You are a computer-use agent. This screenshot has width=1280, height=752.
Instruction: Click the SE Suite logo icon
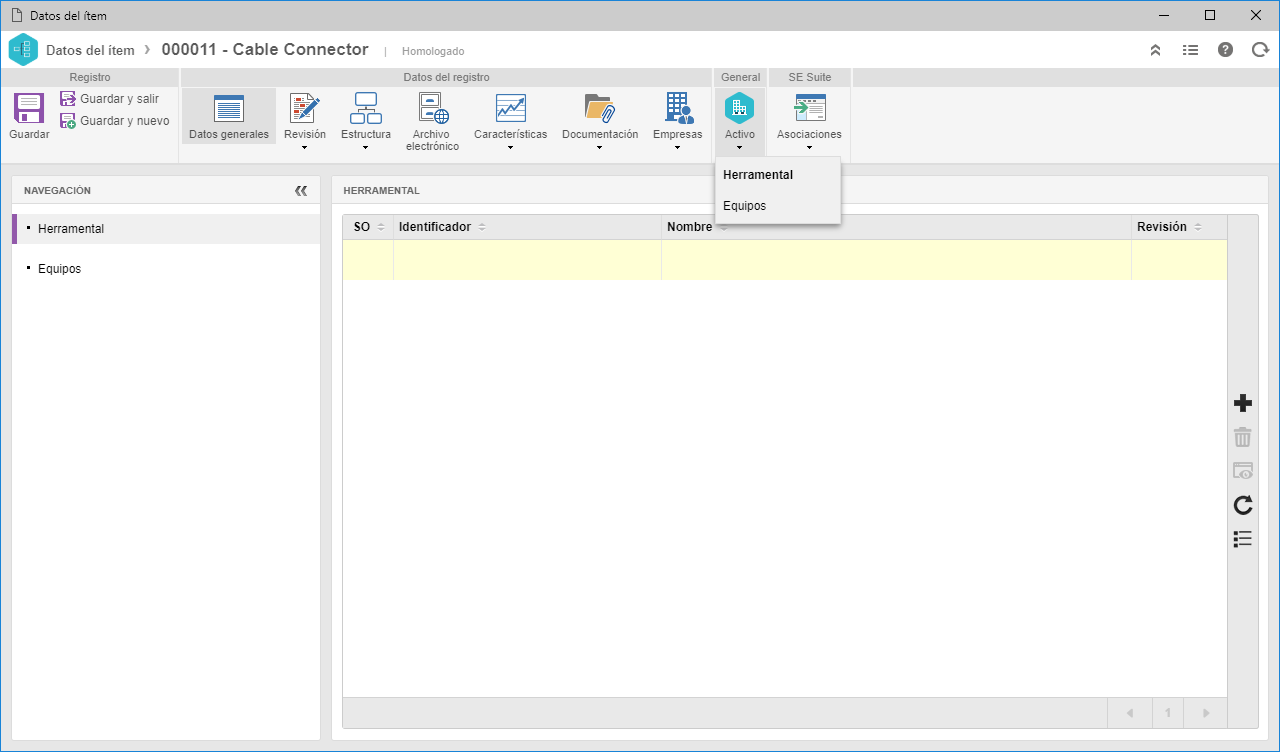tap(23, 50)
